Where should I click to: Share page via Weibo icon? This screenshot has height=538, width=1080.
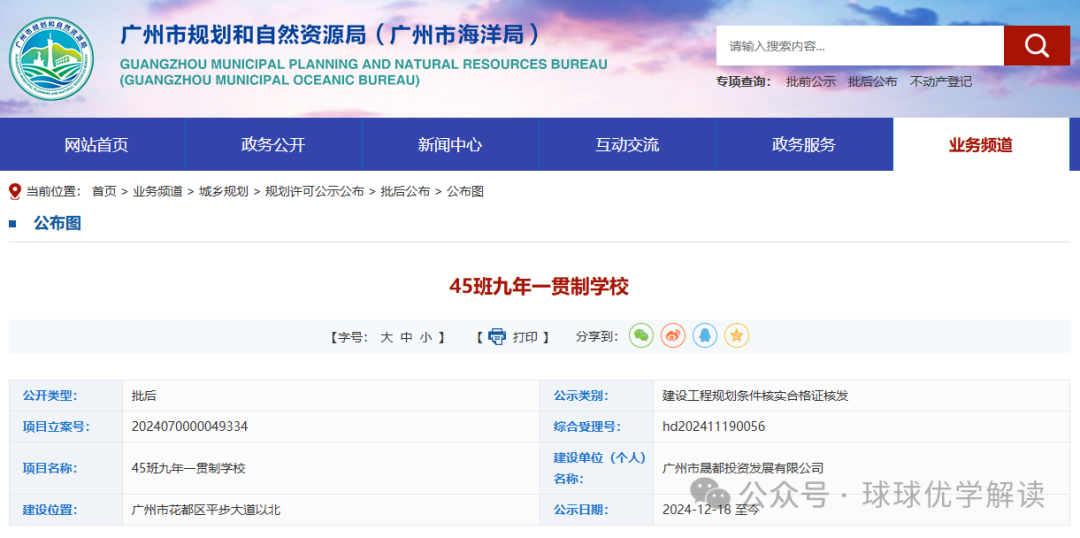coord(673,335)
